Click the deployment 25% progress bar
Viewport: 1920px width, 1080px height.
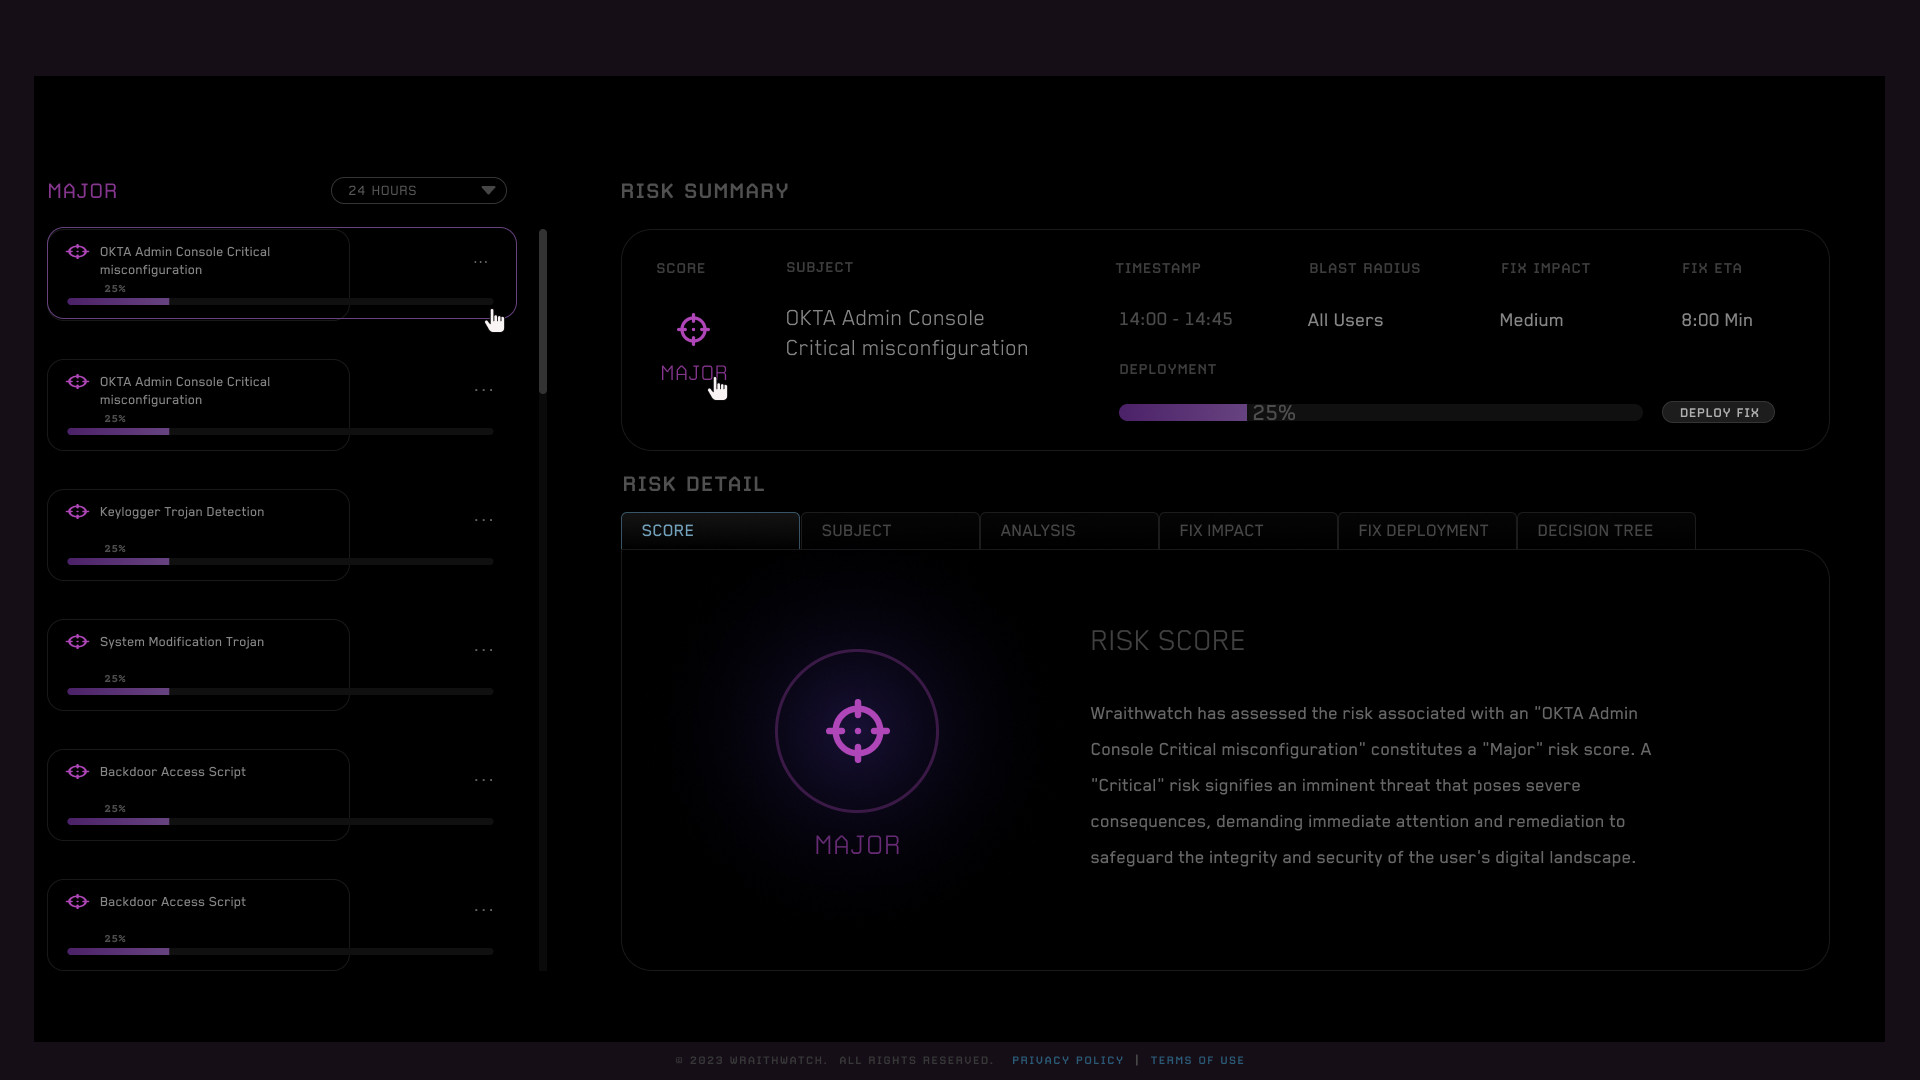[1380, 413]
